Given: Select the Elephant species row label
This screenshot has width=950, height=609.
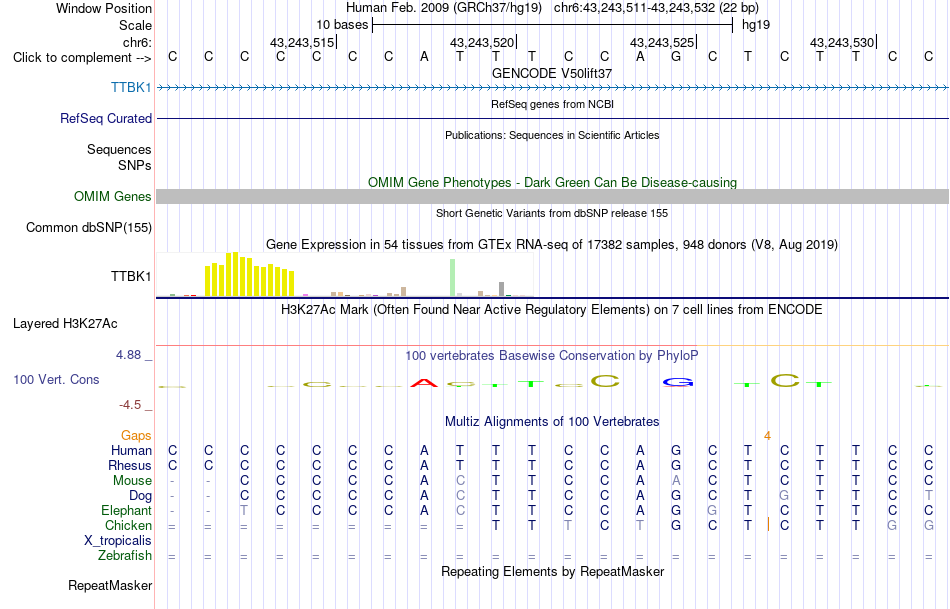Looking at the screenshot, I should pos(126,510).
